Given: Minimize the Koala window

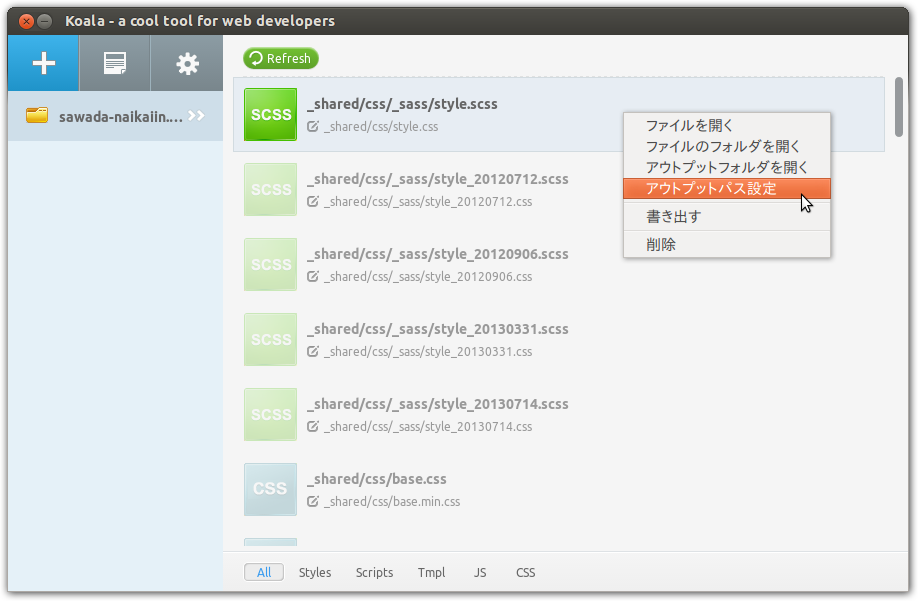Looking at the screenshot, I should tap(44, 22).
